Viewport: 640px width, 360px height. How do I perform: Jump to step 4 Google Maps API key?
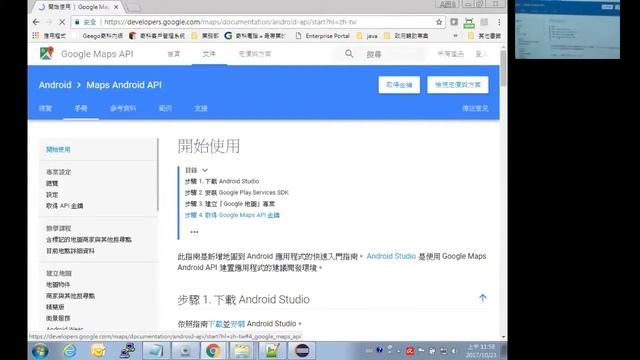coord(232,215)
